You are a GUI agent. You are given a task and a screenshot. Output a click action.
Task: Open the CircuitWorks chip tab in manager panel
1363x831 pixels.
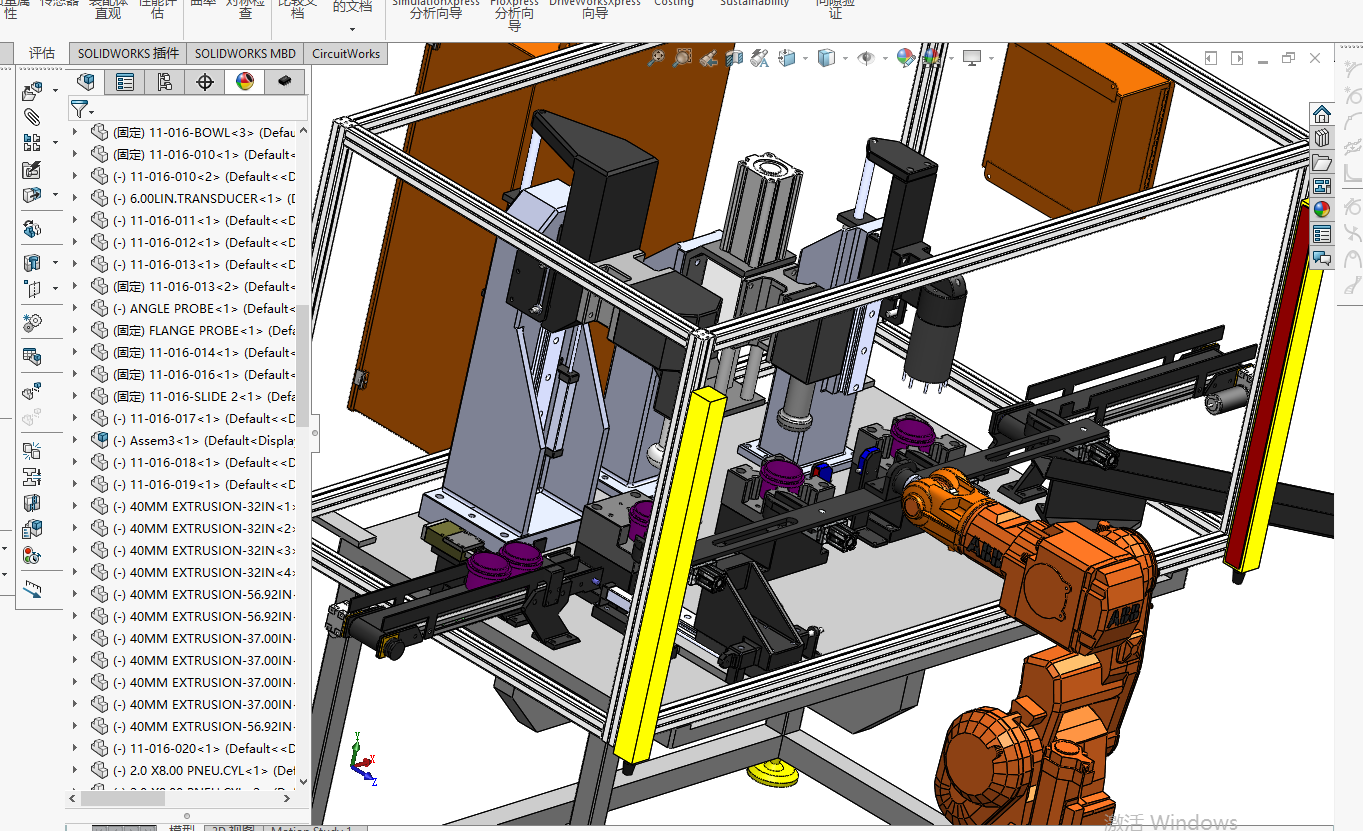click(x=285, y=82)
